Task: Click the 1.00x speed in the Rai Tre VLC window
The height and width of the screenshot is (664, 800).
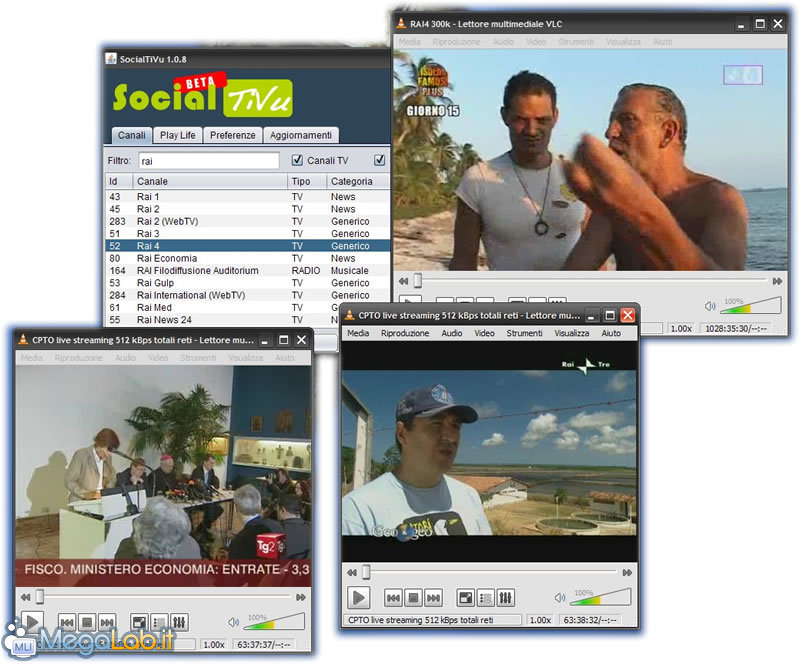Action: pos(540,620)
